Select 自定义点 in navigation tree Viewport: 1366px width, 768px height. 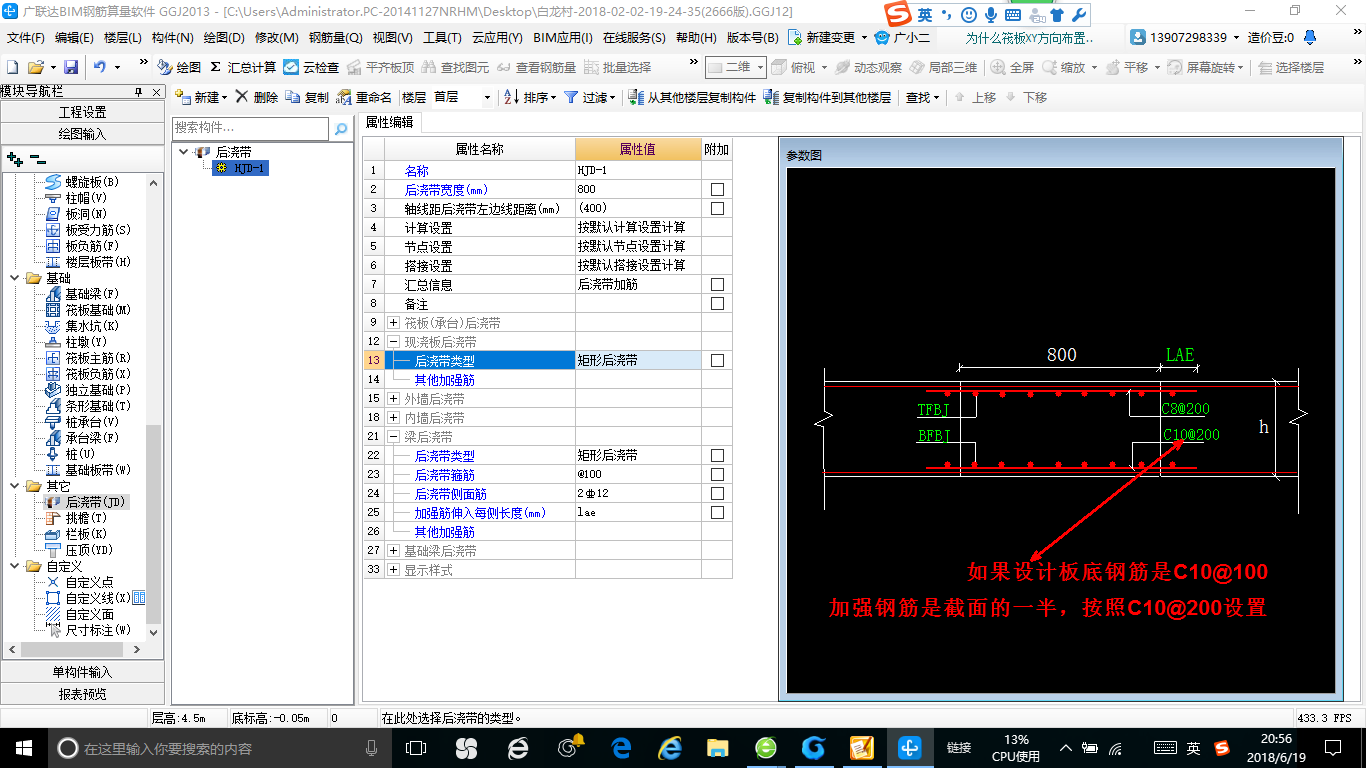point(80,582)
